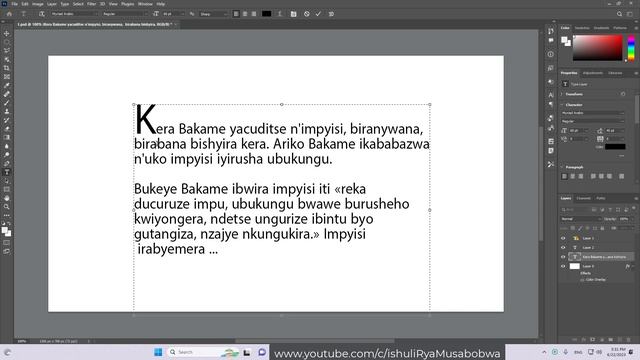Select the Move tool

pyautogui.click(x=7, y=33)
